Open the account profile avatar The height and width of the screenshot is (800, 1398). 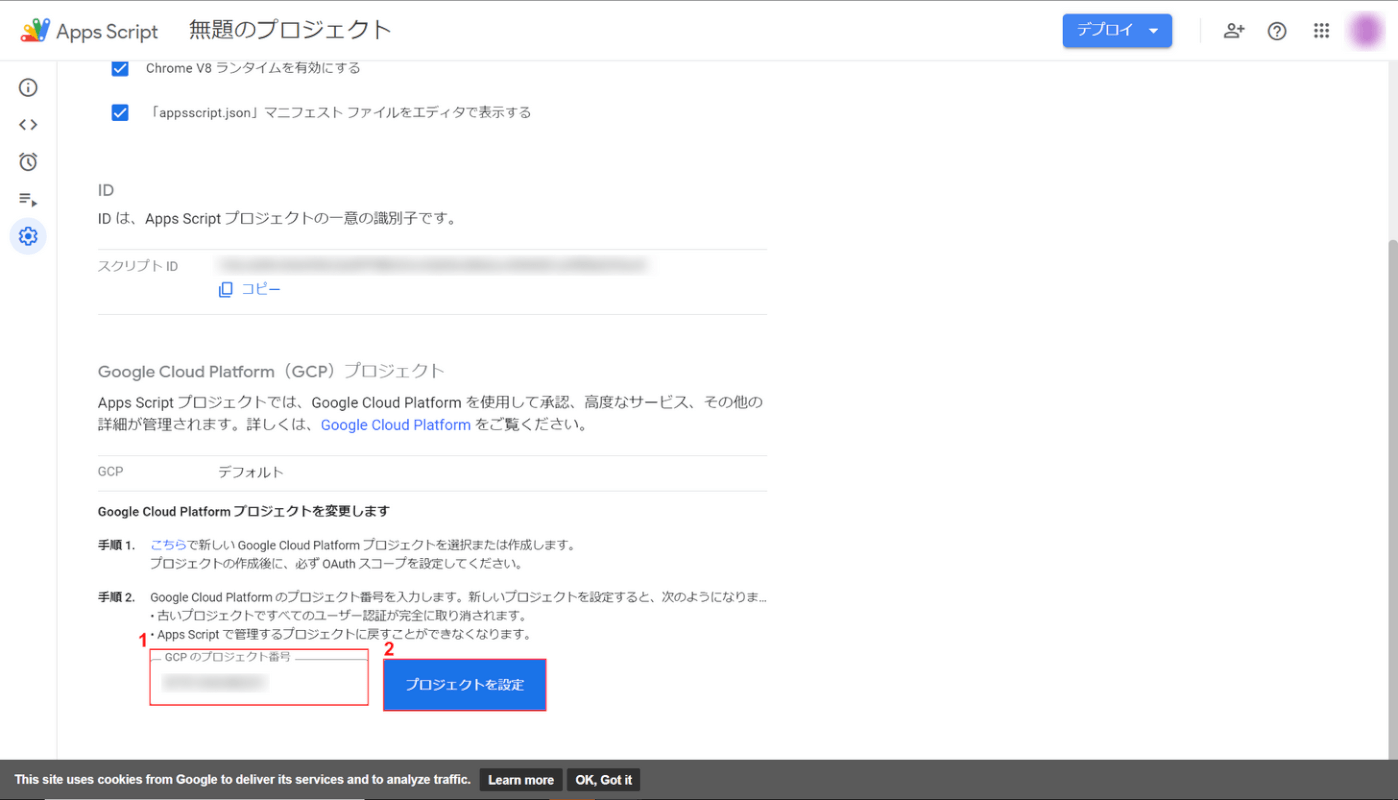1365,31
